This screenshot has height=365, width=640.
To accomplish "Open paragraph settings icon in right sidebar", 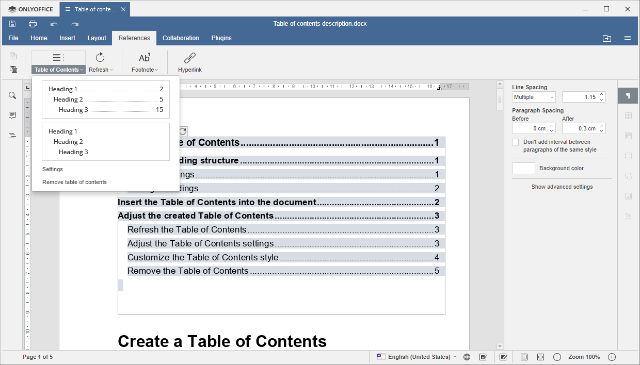I will tap(628, 96).
